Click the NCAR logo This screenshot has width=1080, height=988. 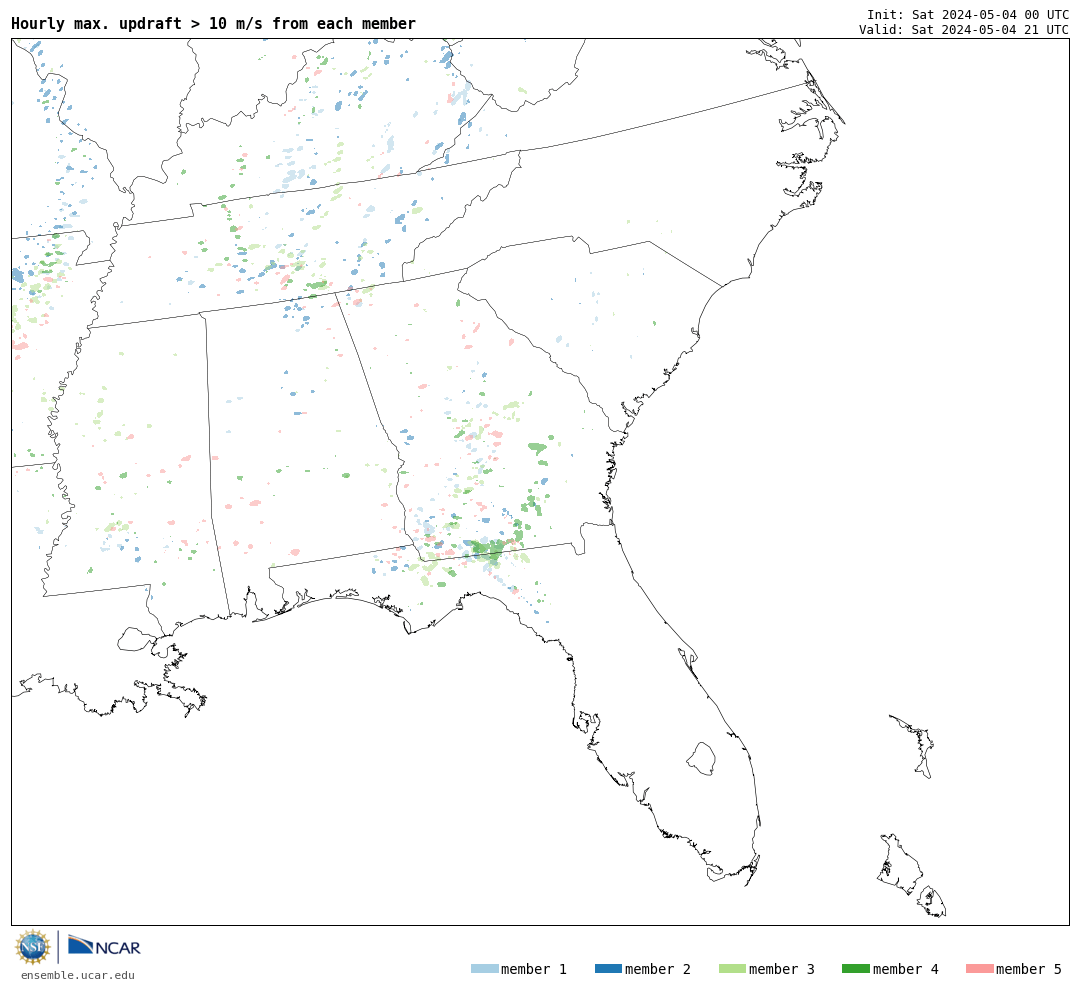coord(104,945)
